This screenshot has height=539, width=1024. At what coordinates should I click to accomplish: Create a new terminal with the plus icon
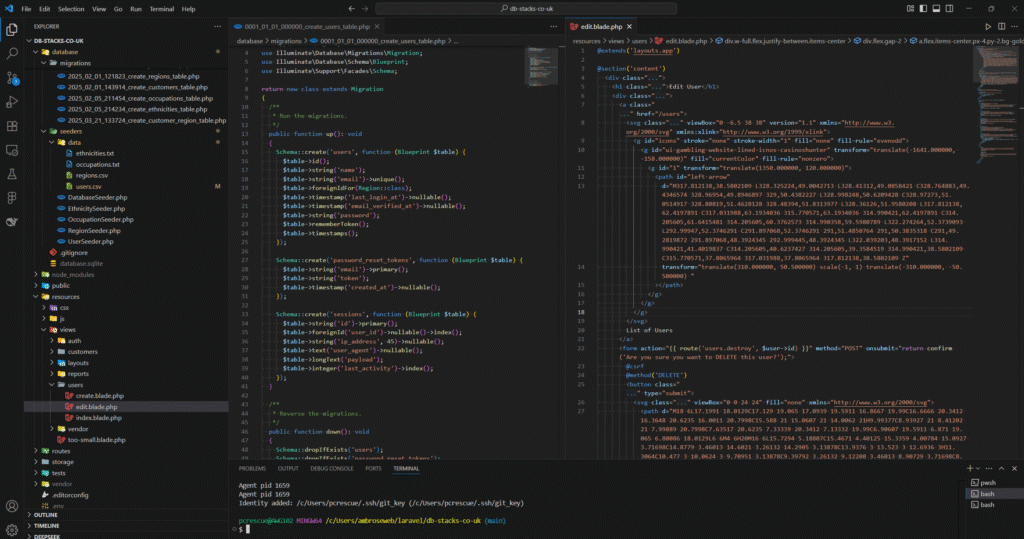970,468
